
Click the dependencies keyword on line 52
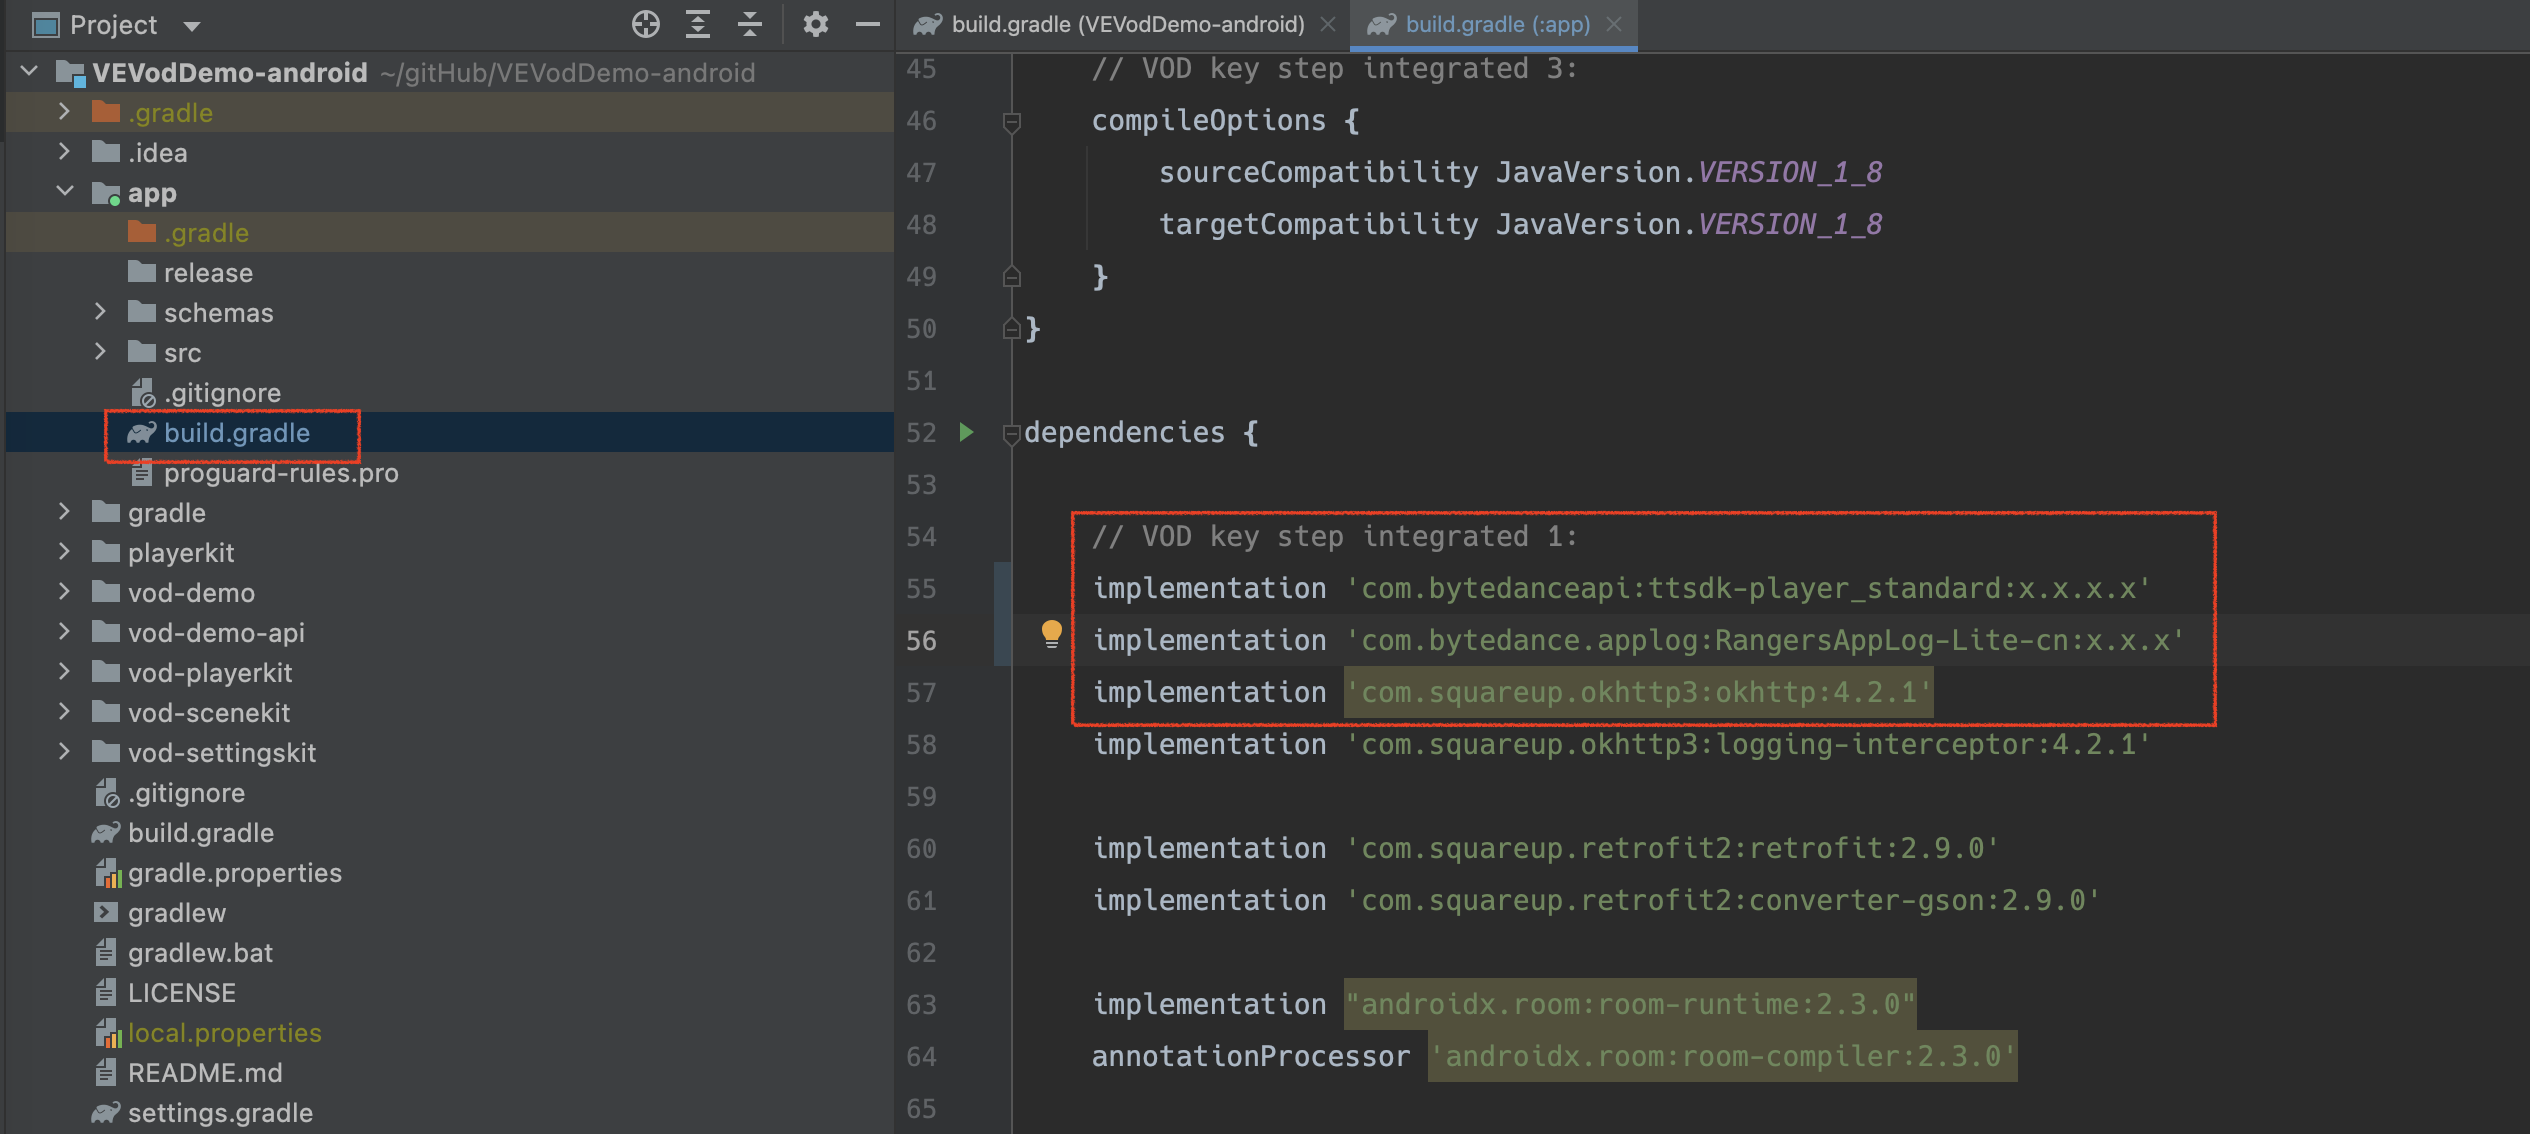(x=1124, y=433)
